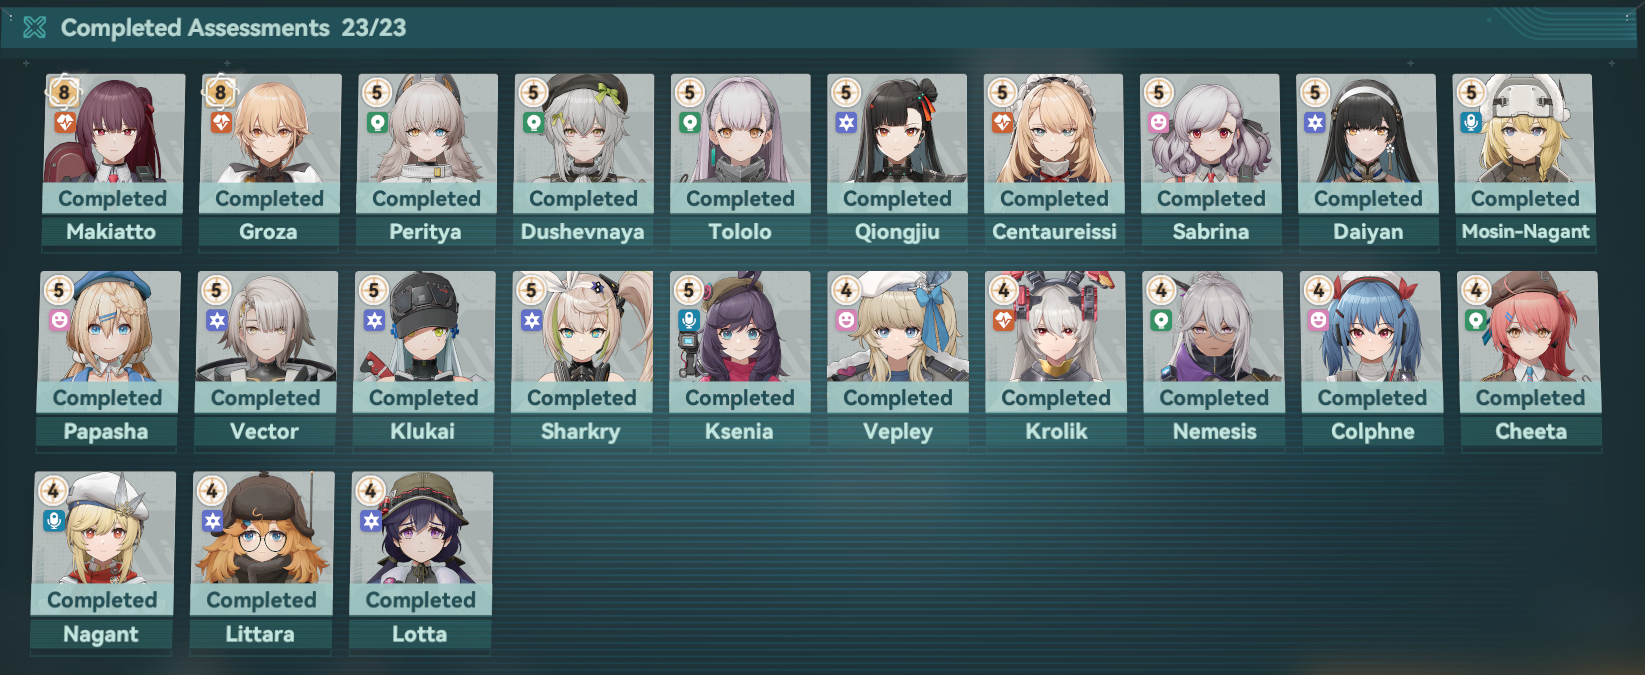
Task: Click the Dushevnaya name label
Action: coord(583,232)
